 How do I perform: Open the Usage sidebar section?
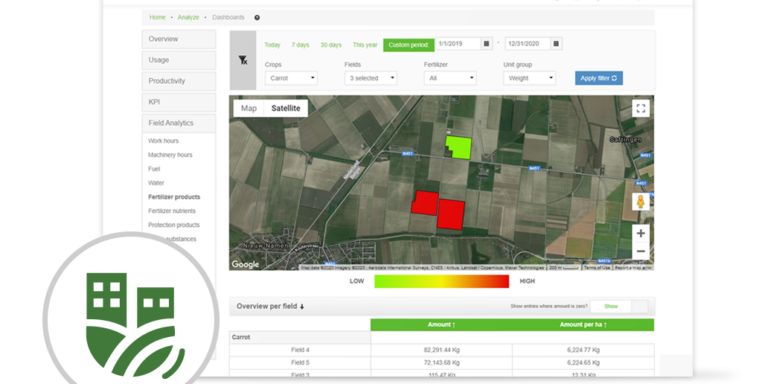coord(179,60)
